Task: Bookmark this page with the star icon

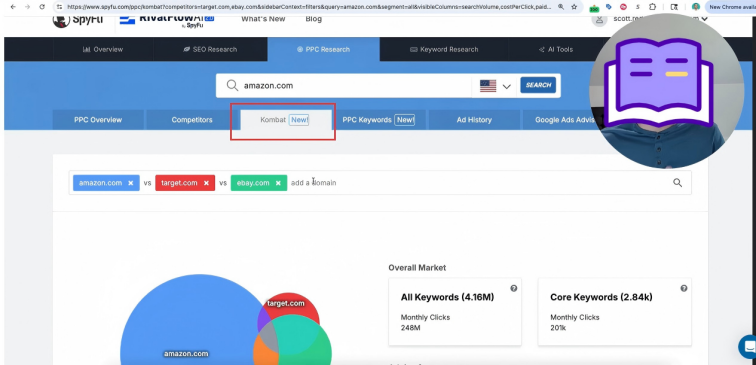Action: pyautogui.click(x=574, y=7)
